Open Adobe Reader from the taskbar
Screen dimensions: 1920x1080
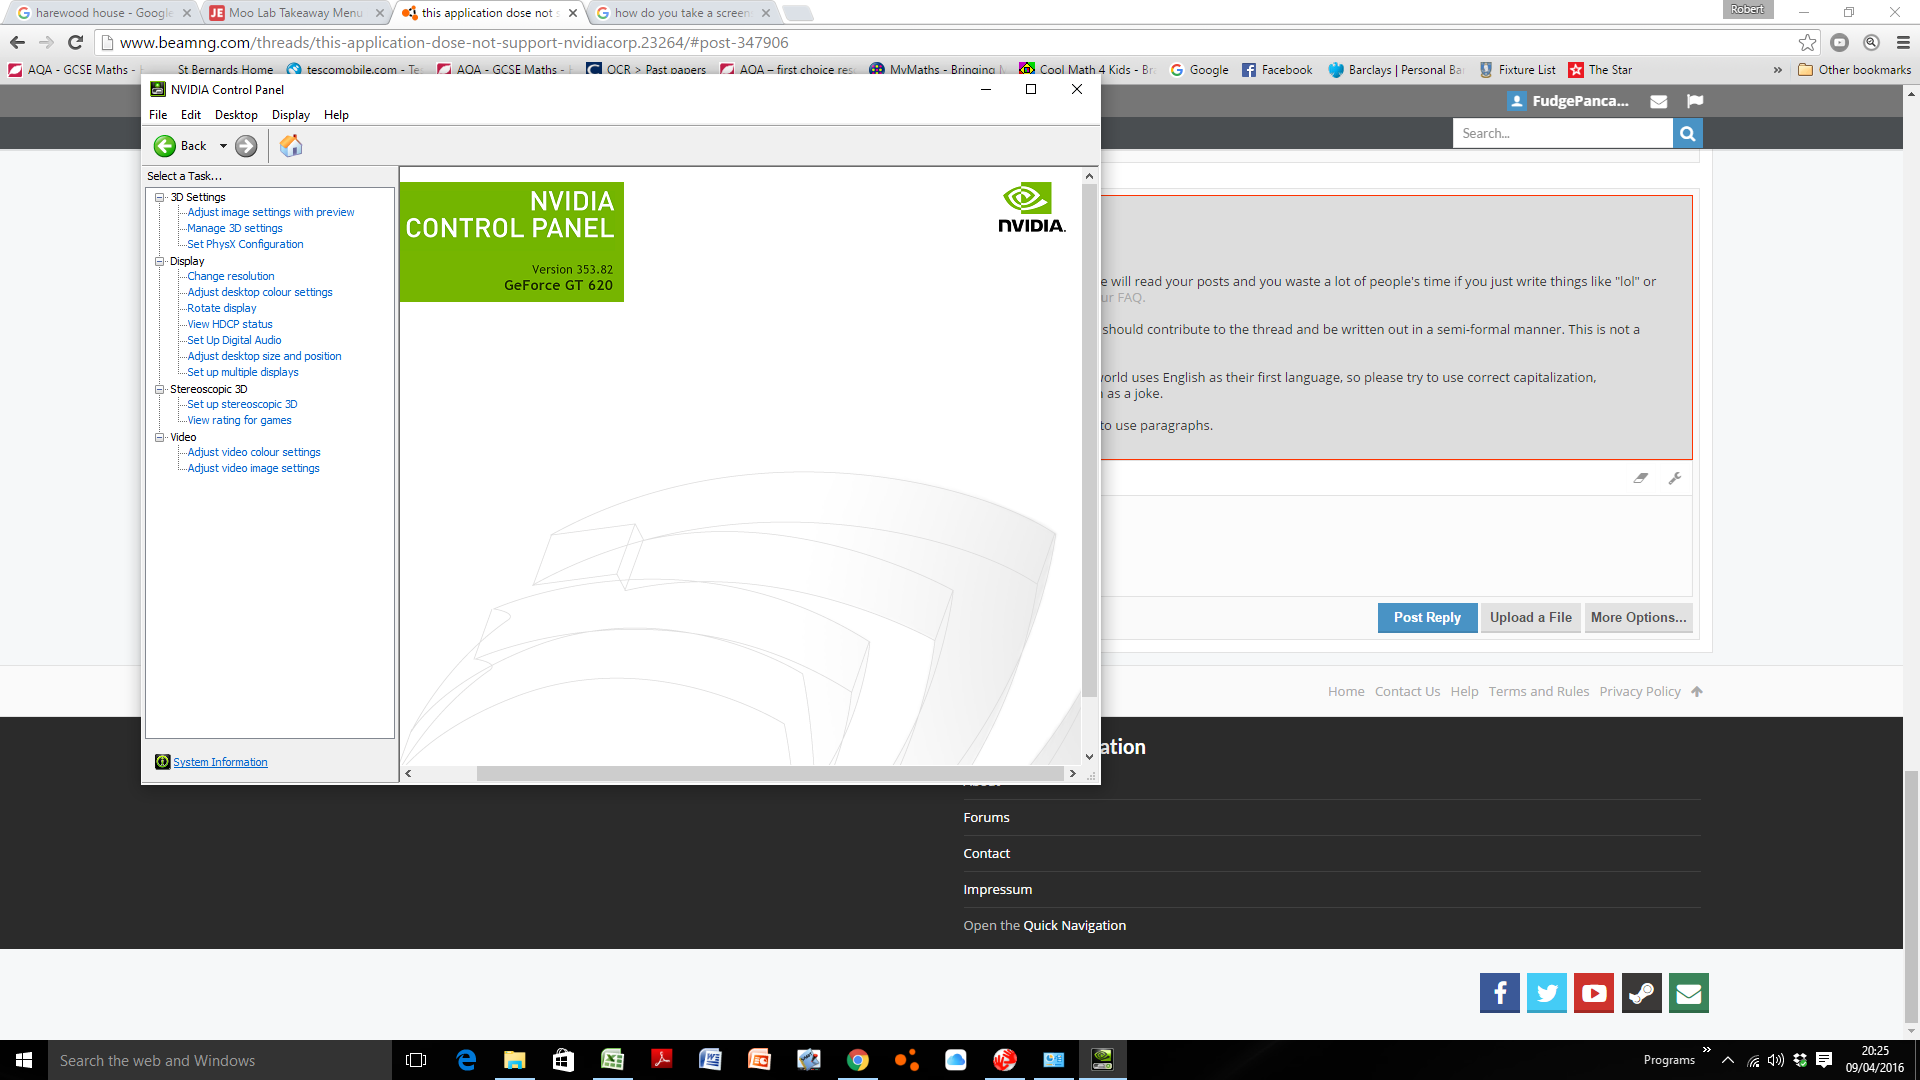(x=661, y=1060)
